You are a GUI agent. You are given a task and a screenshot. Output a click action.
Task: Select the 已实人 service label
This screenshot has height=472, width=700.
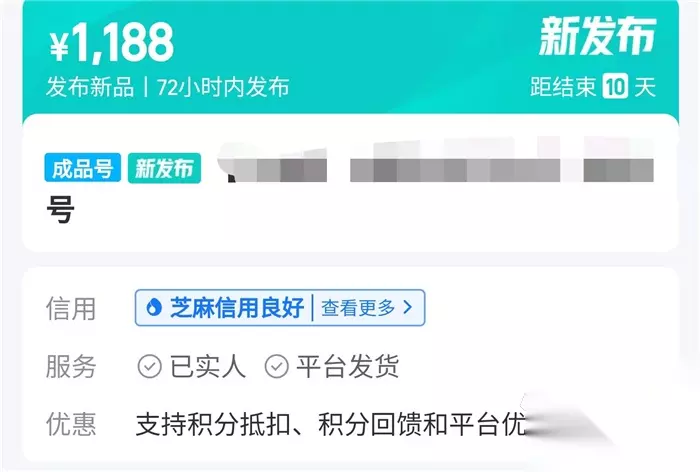(208, 367)
